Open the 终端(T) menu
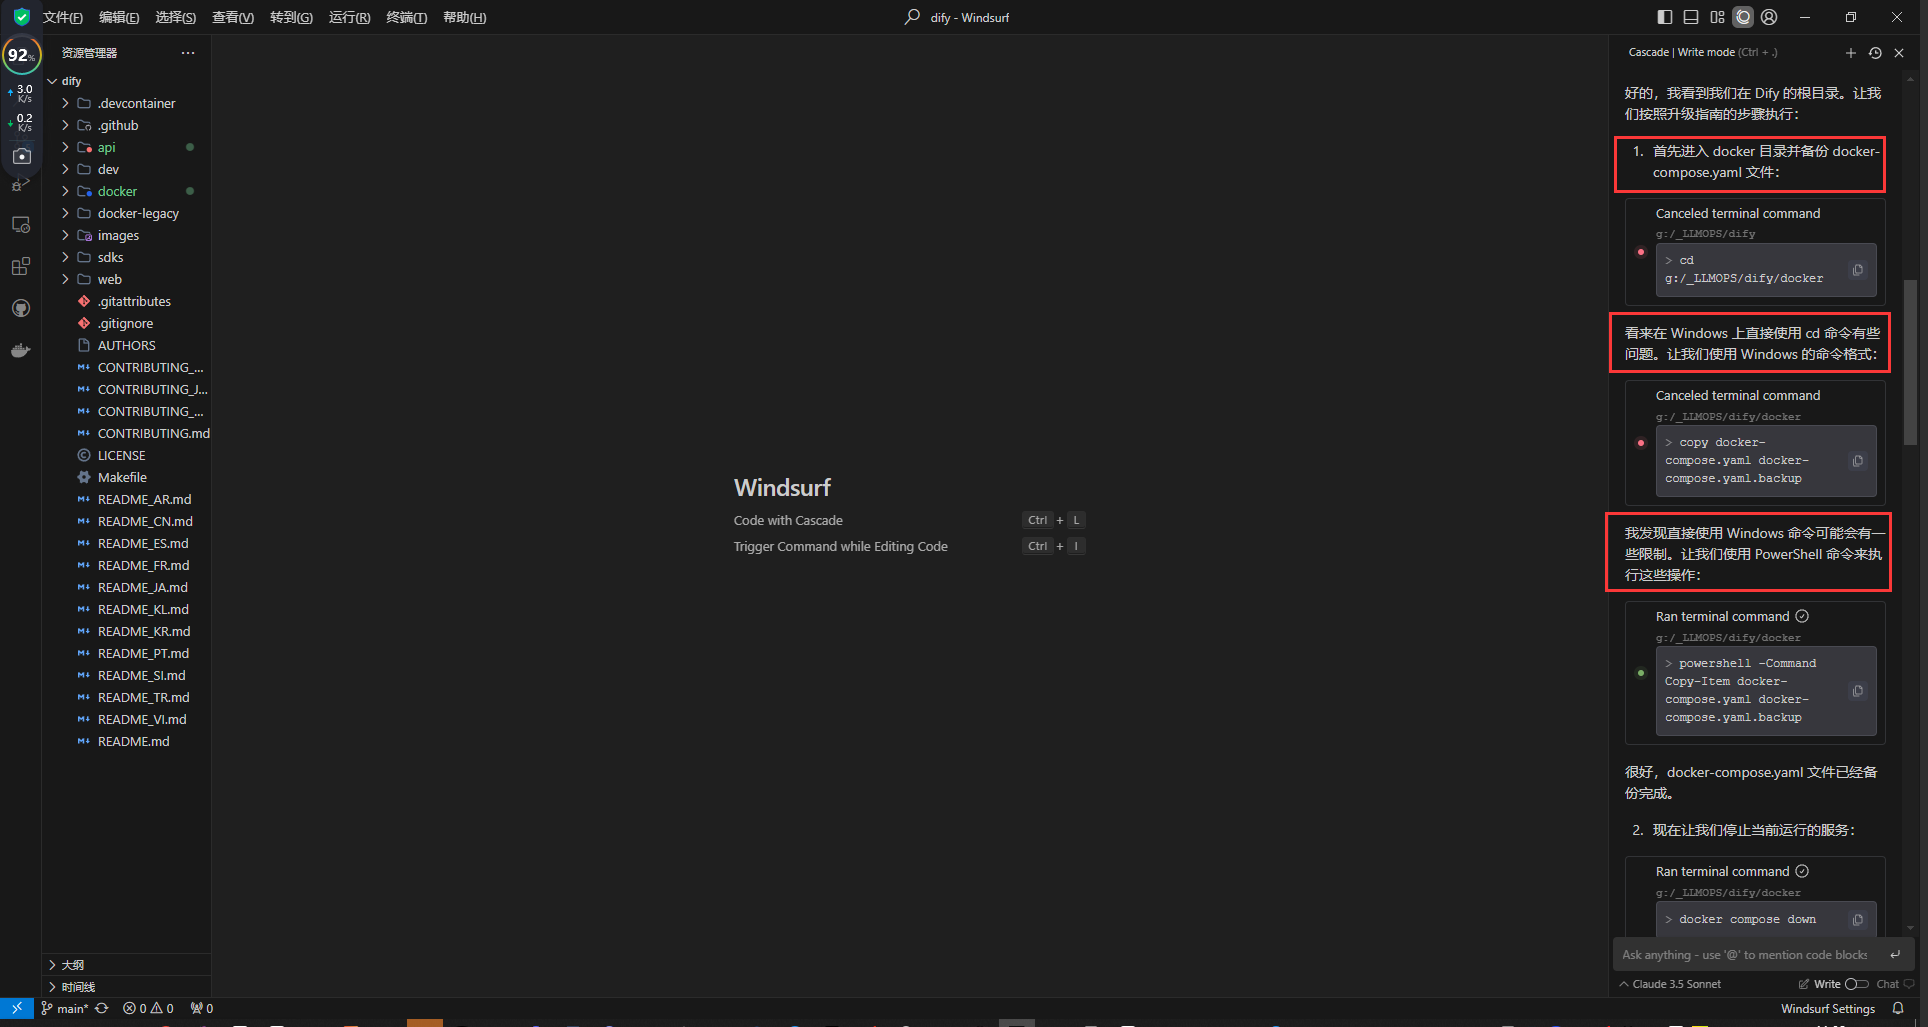This screenshot has height=1027, width=1928. (x=406, y=17)
